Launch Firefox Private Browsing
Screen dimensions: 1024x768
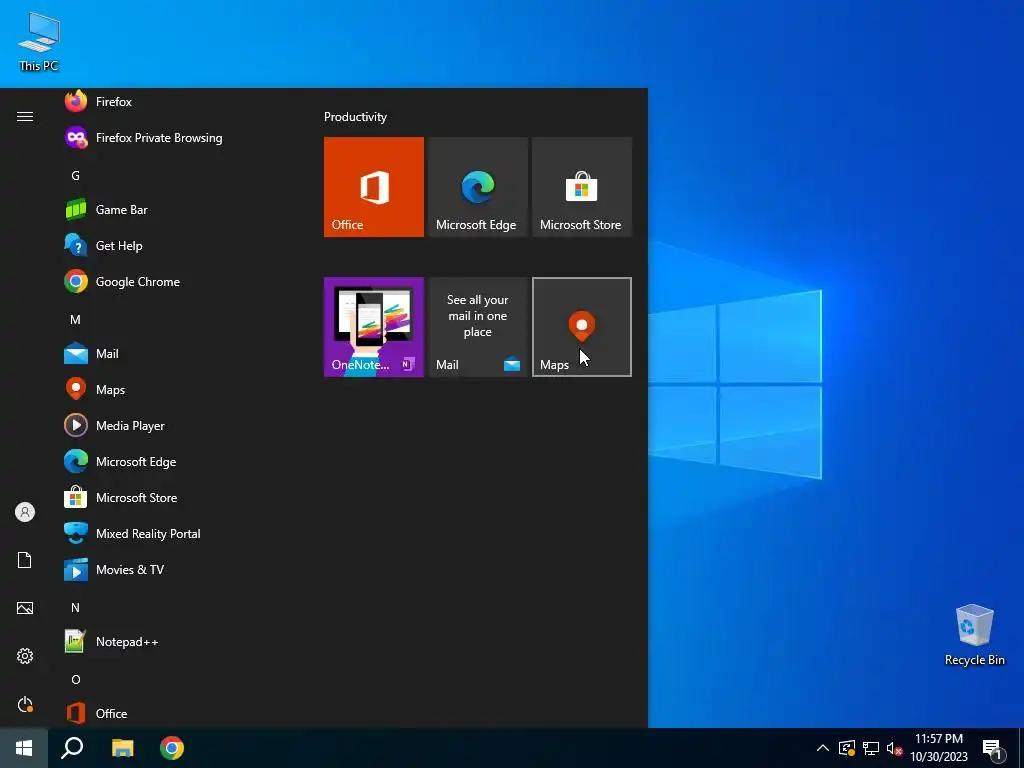coord(176,138)
